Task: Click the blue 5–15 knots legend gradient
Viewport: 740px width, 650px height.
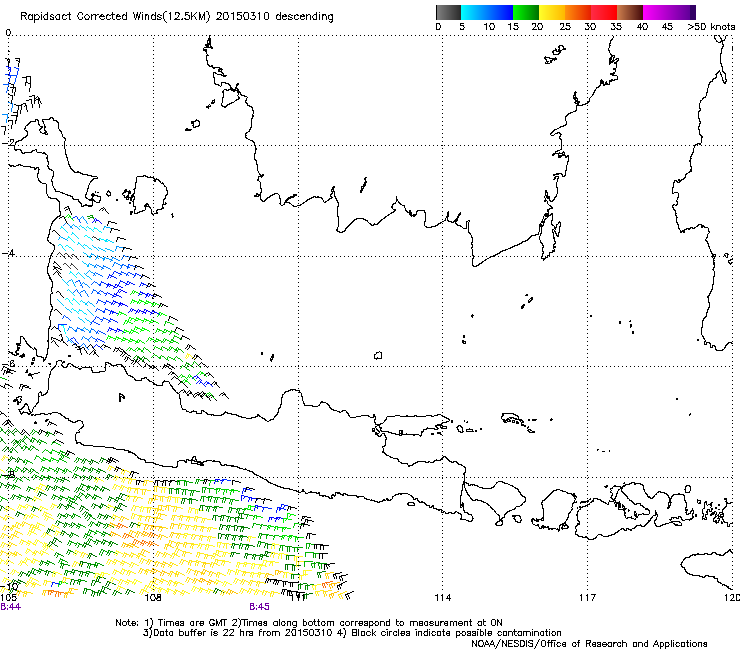Action: coord(487,12)
